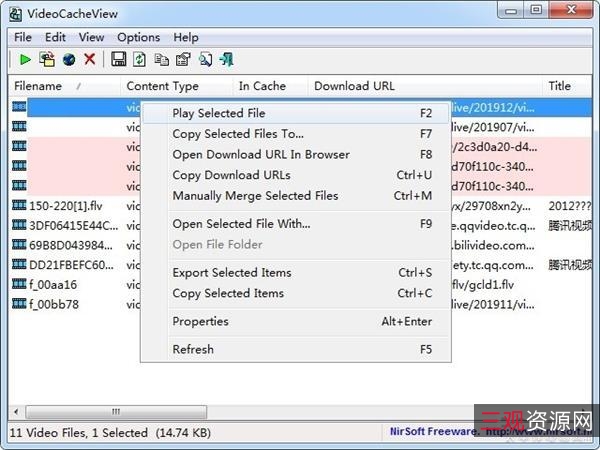Click the green Play Selected File icon
This screenshot has height=450, width=600.
point(25,60)
